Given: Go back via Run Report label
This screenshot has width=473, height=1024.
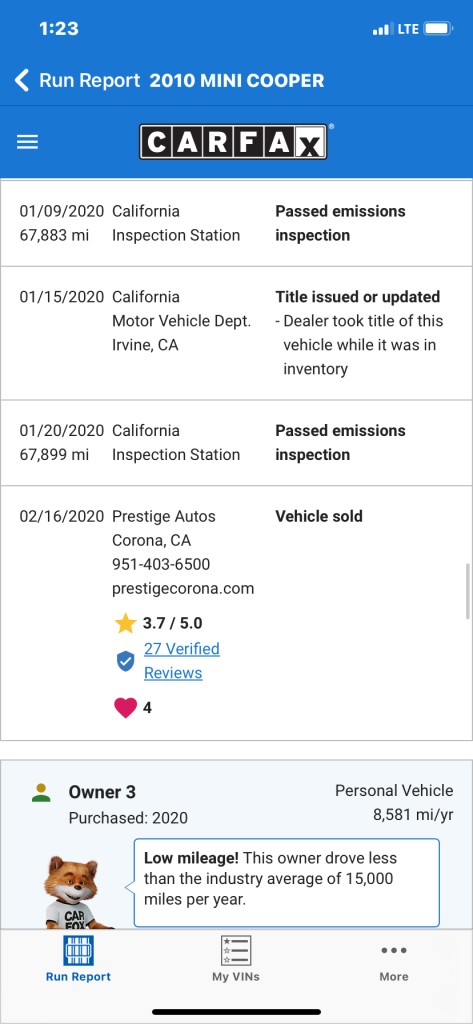Looking at the screenshot, I should pyautogui.click(x=90, y=80).
